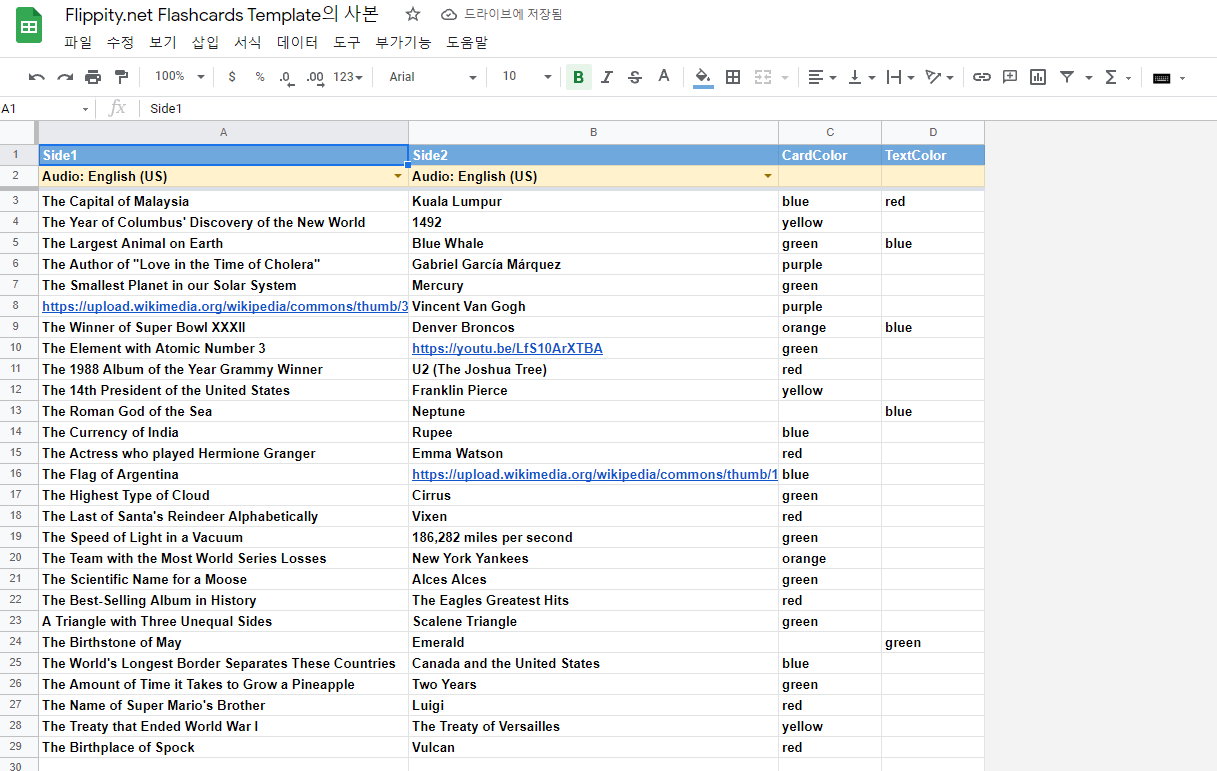Click the Merge cells icon
1217x771 pixels.
click(763, 77)
